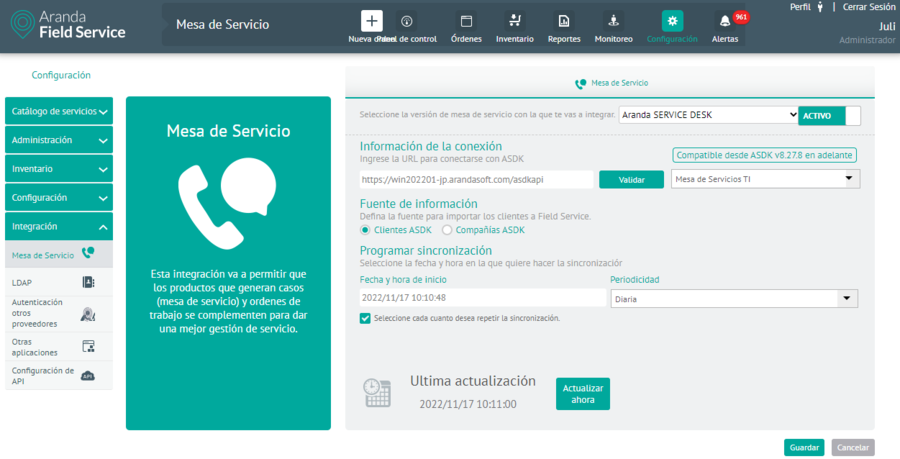The height and width of the screenshot is (459, 900).
Task: Expand the Inventario sidebar section
Action: (x=59, y=169)
